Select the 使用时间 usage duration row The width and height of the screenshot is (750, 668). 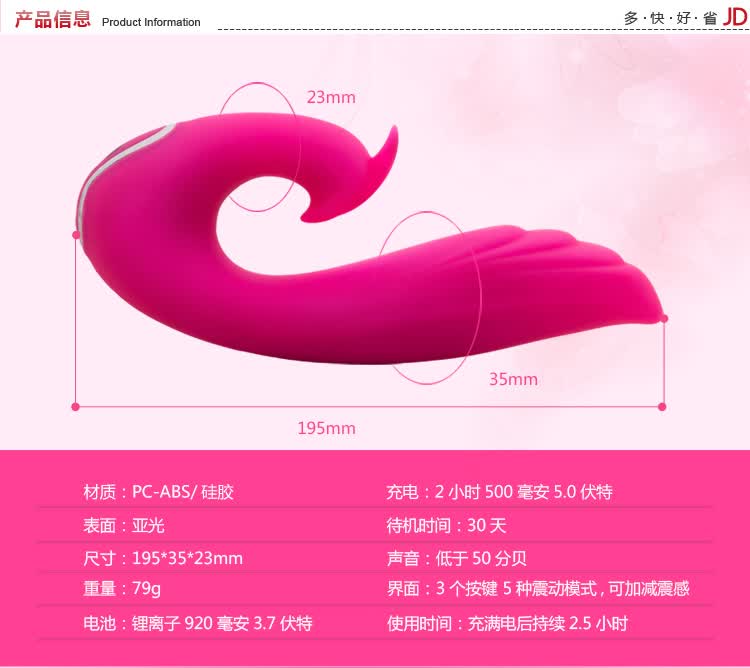click(x=507, y=623)
